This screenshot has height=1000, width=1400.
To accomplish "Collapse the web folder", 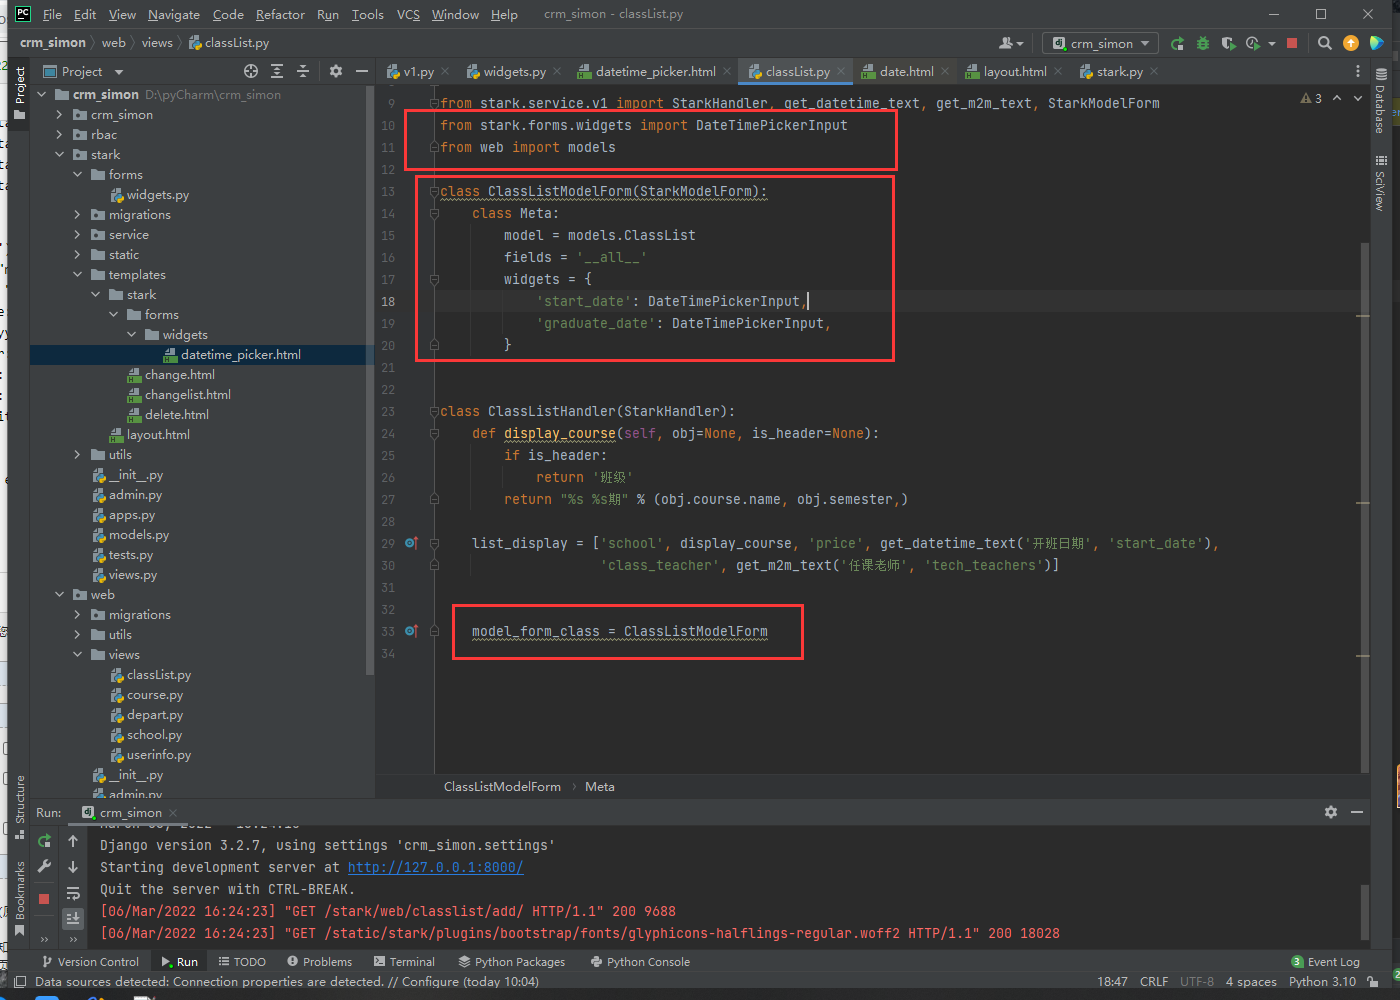I will pos(60,594).
